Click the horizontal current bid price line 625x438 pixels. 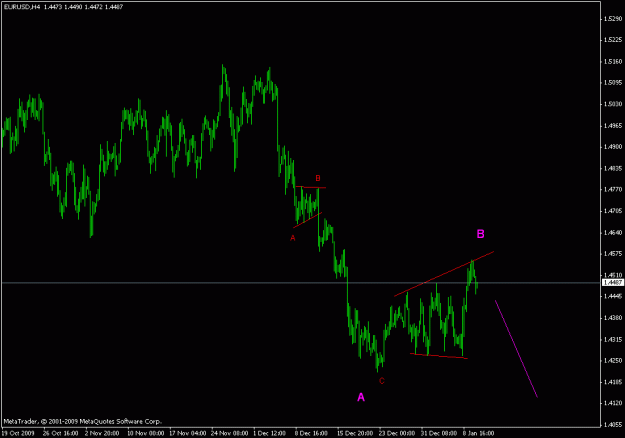[x=301, y=283]
